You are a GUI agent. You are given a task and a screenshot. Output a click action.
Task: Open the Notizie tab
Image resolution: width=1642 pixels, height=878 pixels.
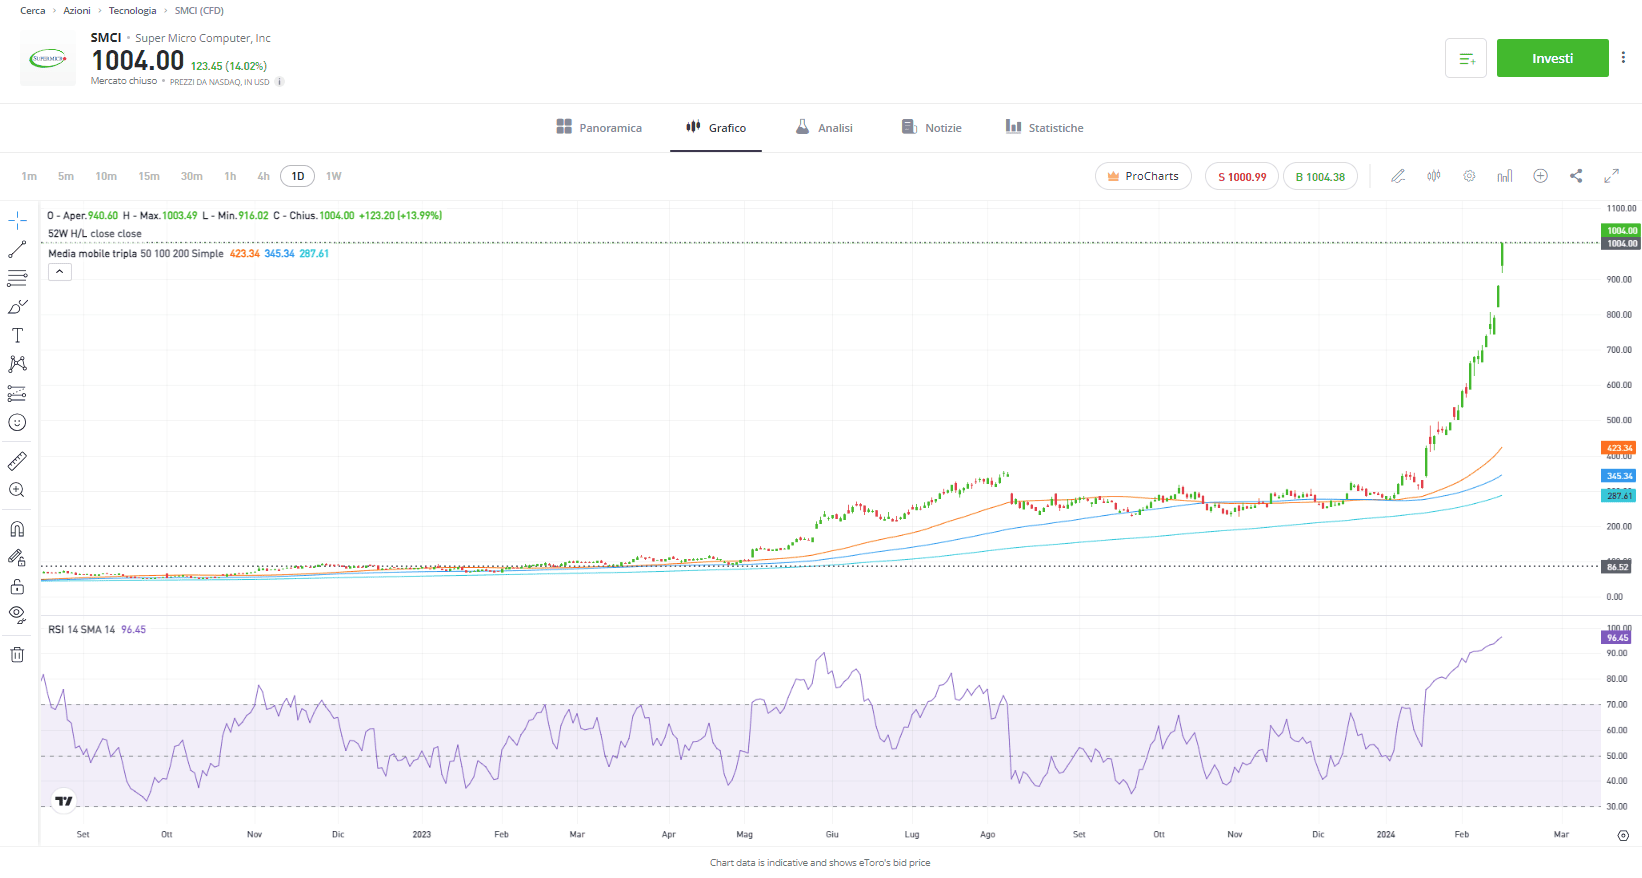932,128
